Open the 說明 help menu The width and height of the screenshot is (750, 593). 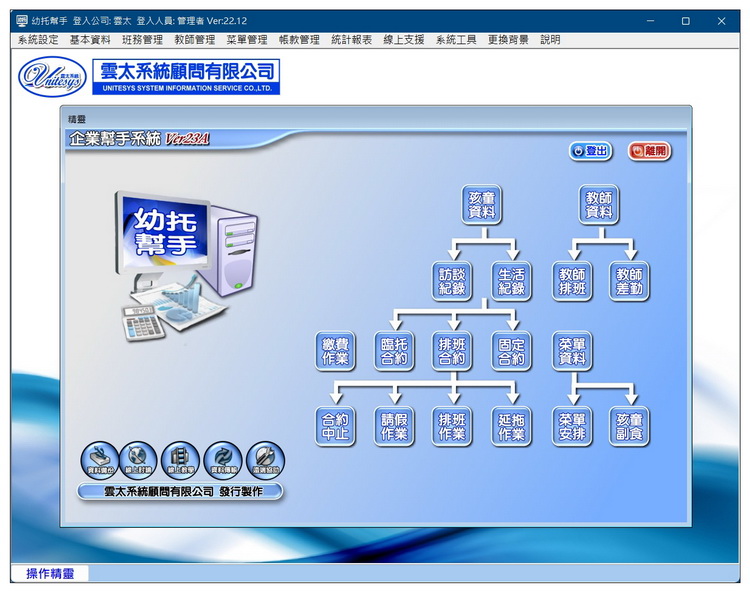click(x=550, y=40)
